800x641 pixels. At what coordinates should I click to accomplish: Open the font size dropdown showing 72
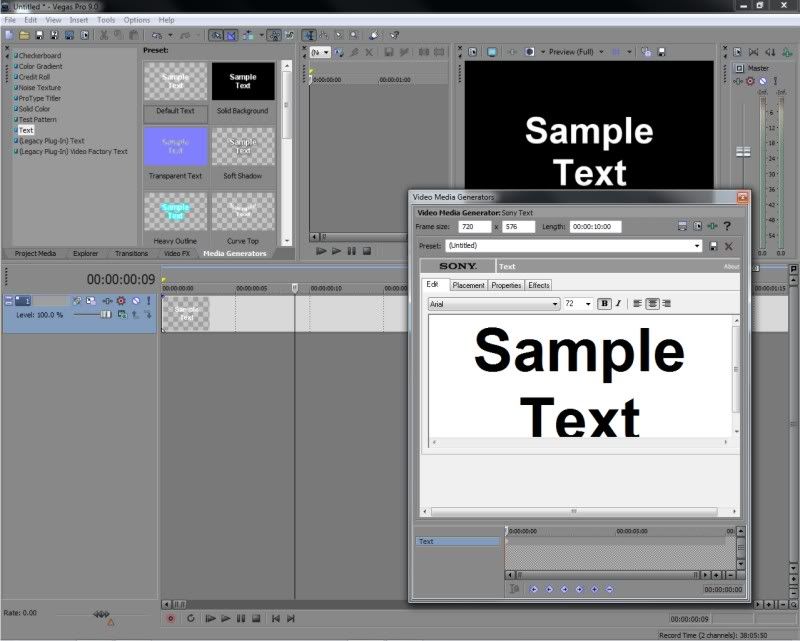[588, 304]
